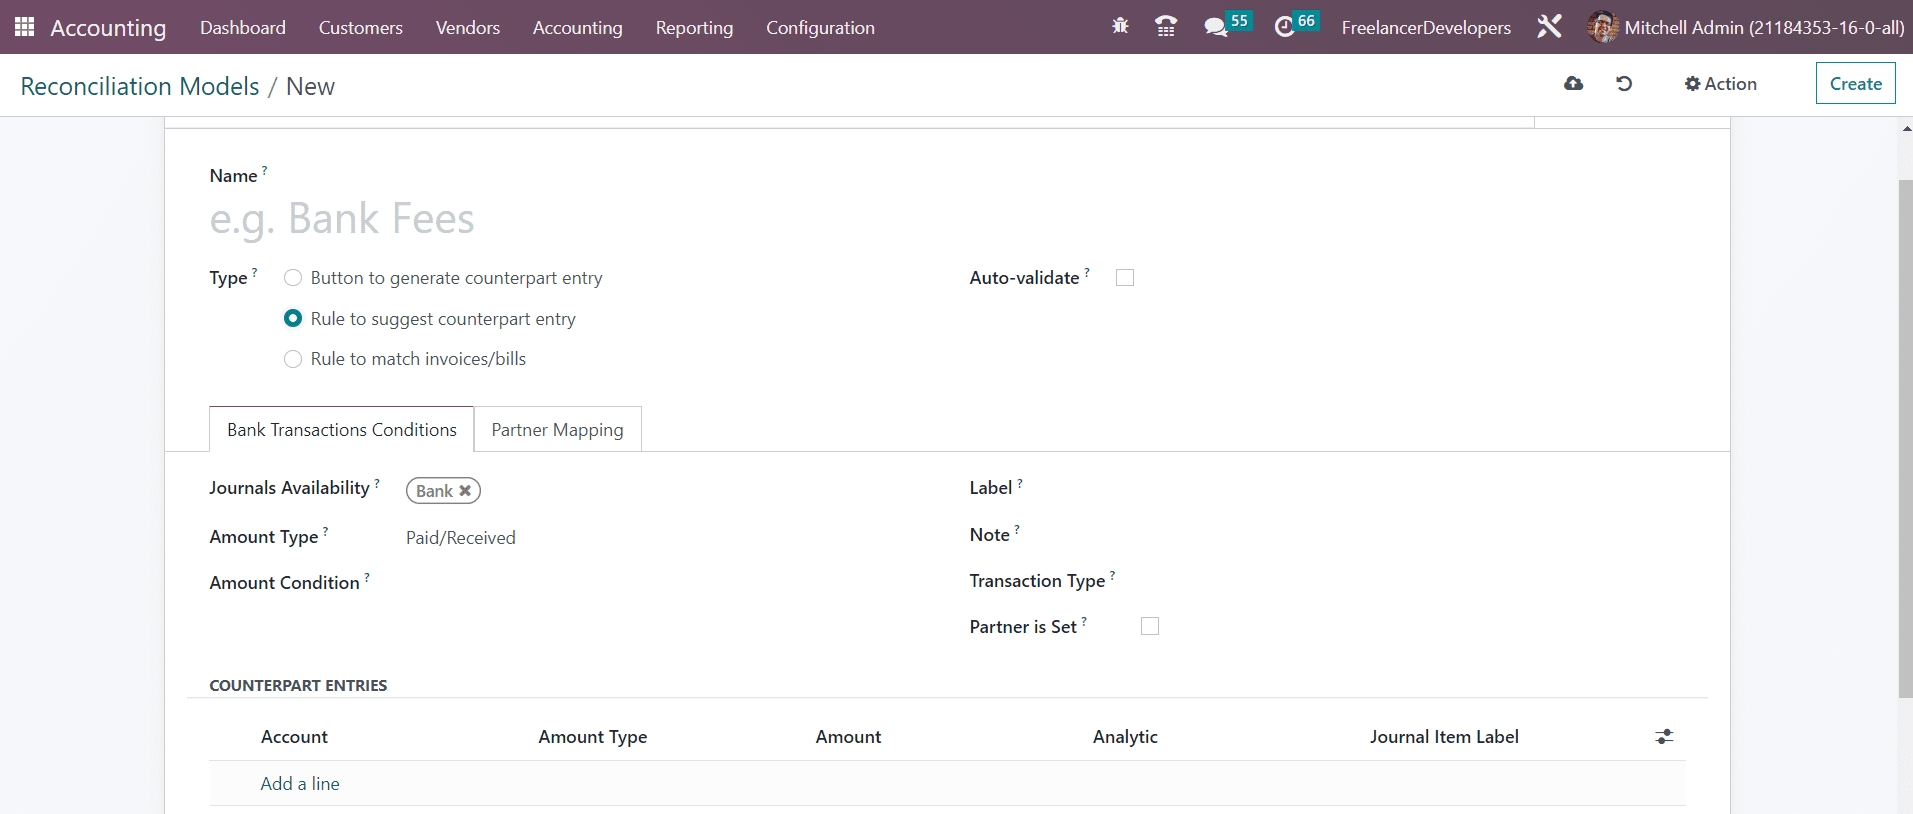Click the Create button
1913x814 pixels.
(x=1855, y=84)
